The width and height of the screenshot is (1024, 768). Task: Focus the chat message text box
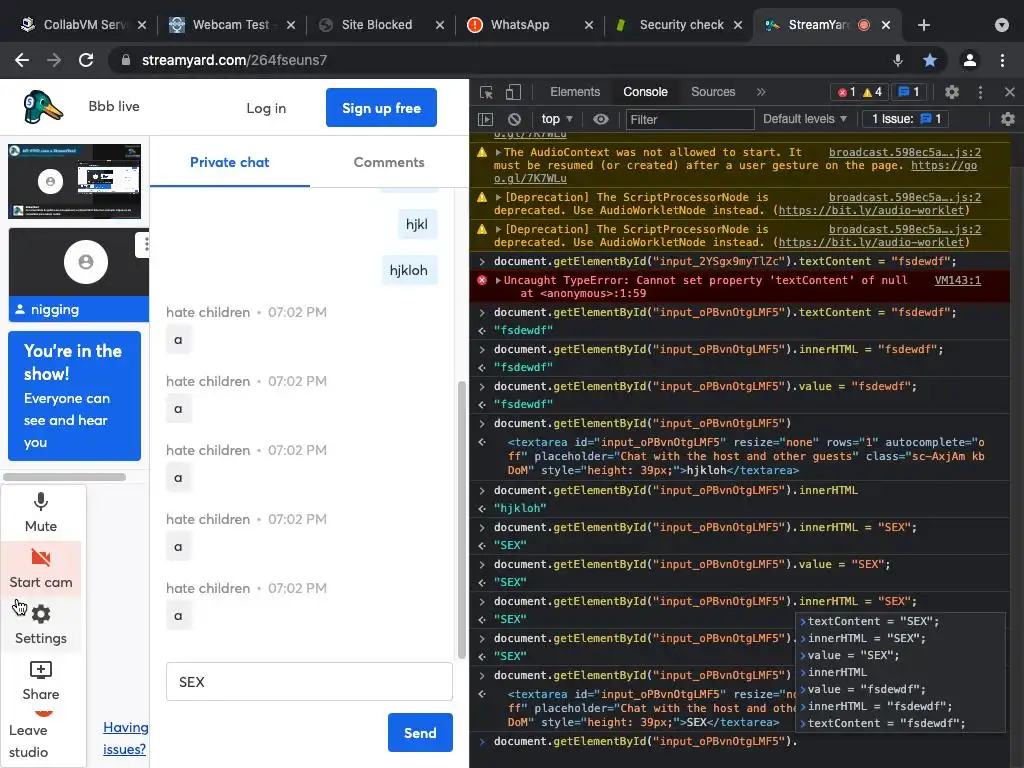(x=309, y=682)
